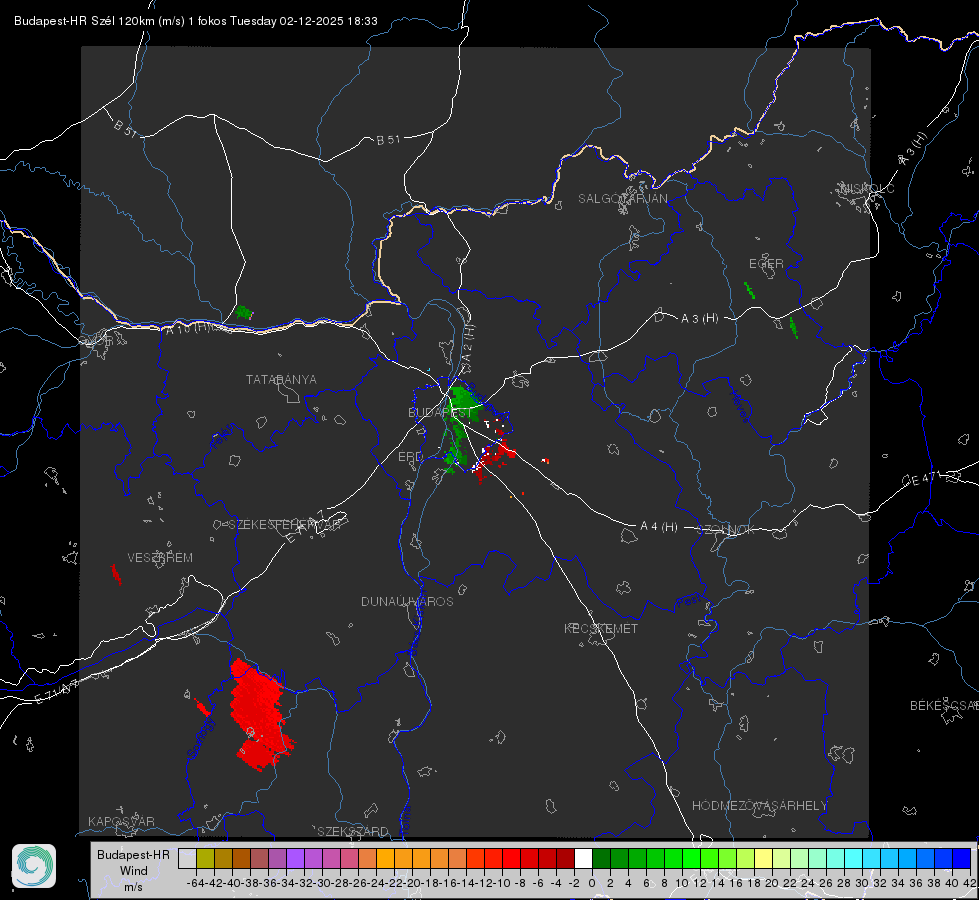979x900 pixels.
Task: Click the A 10 (H) road label
Action: [x=189, y=327]
